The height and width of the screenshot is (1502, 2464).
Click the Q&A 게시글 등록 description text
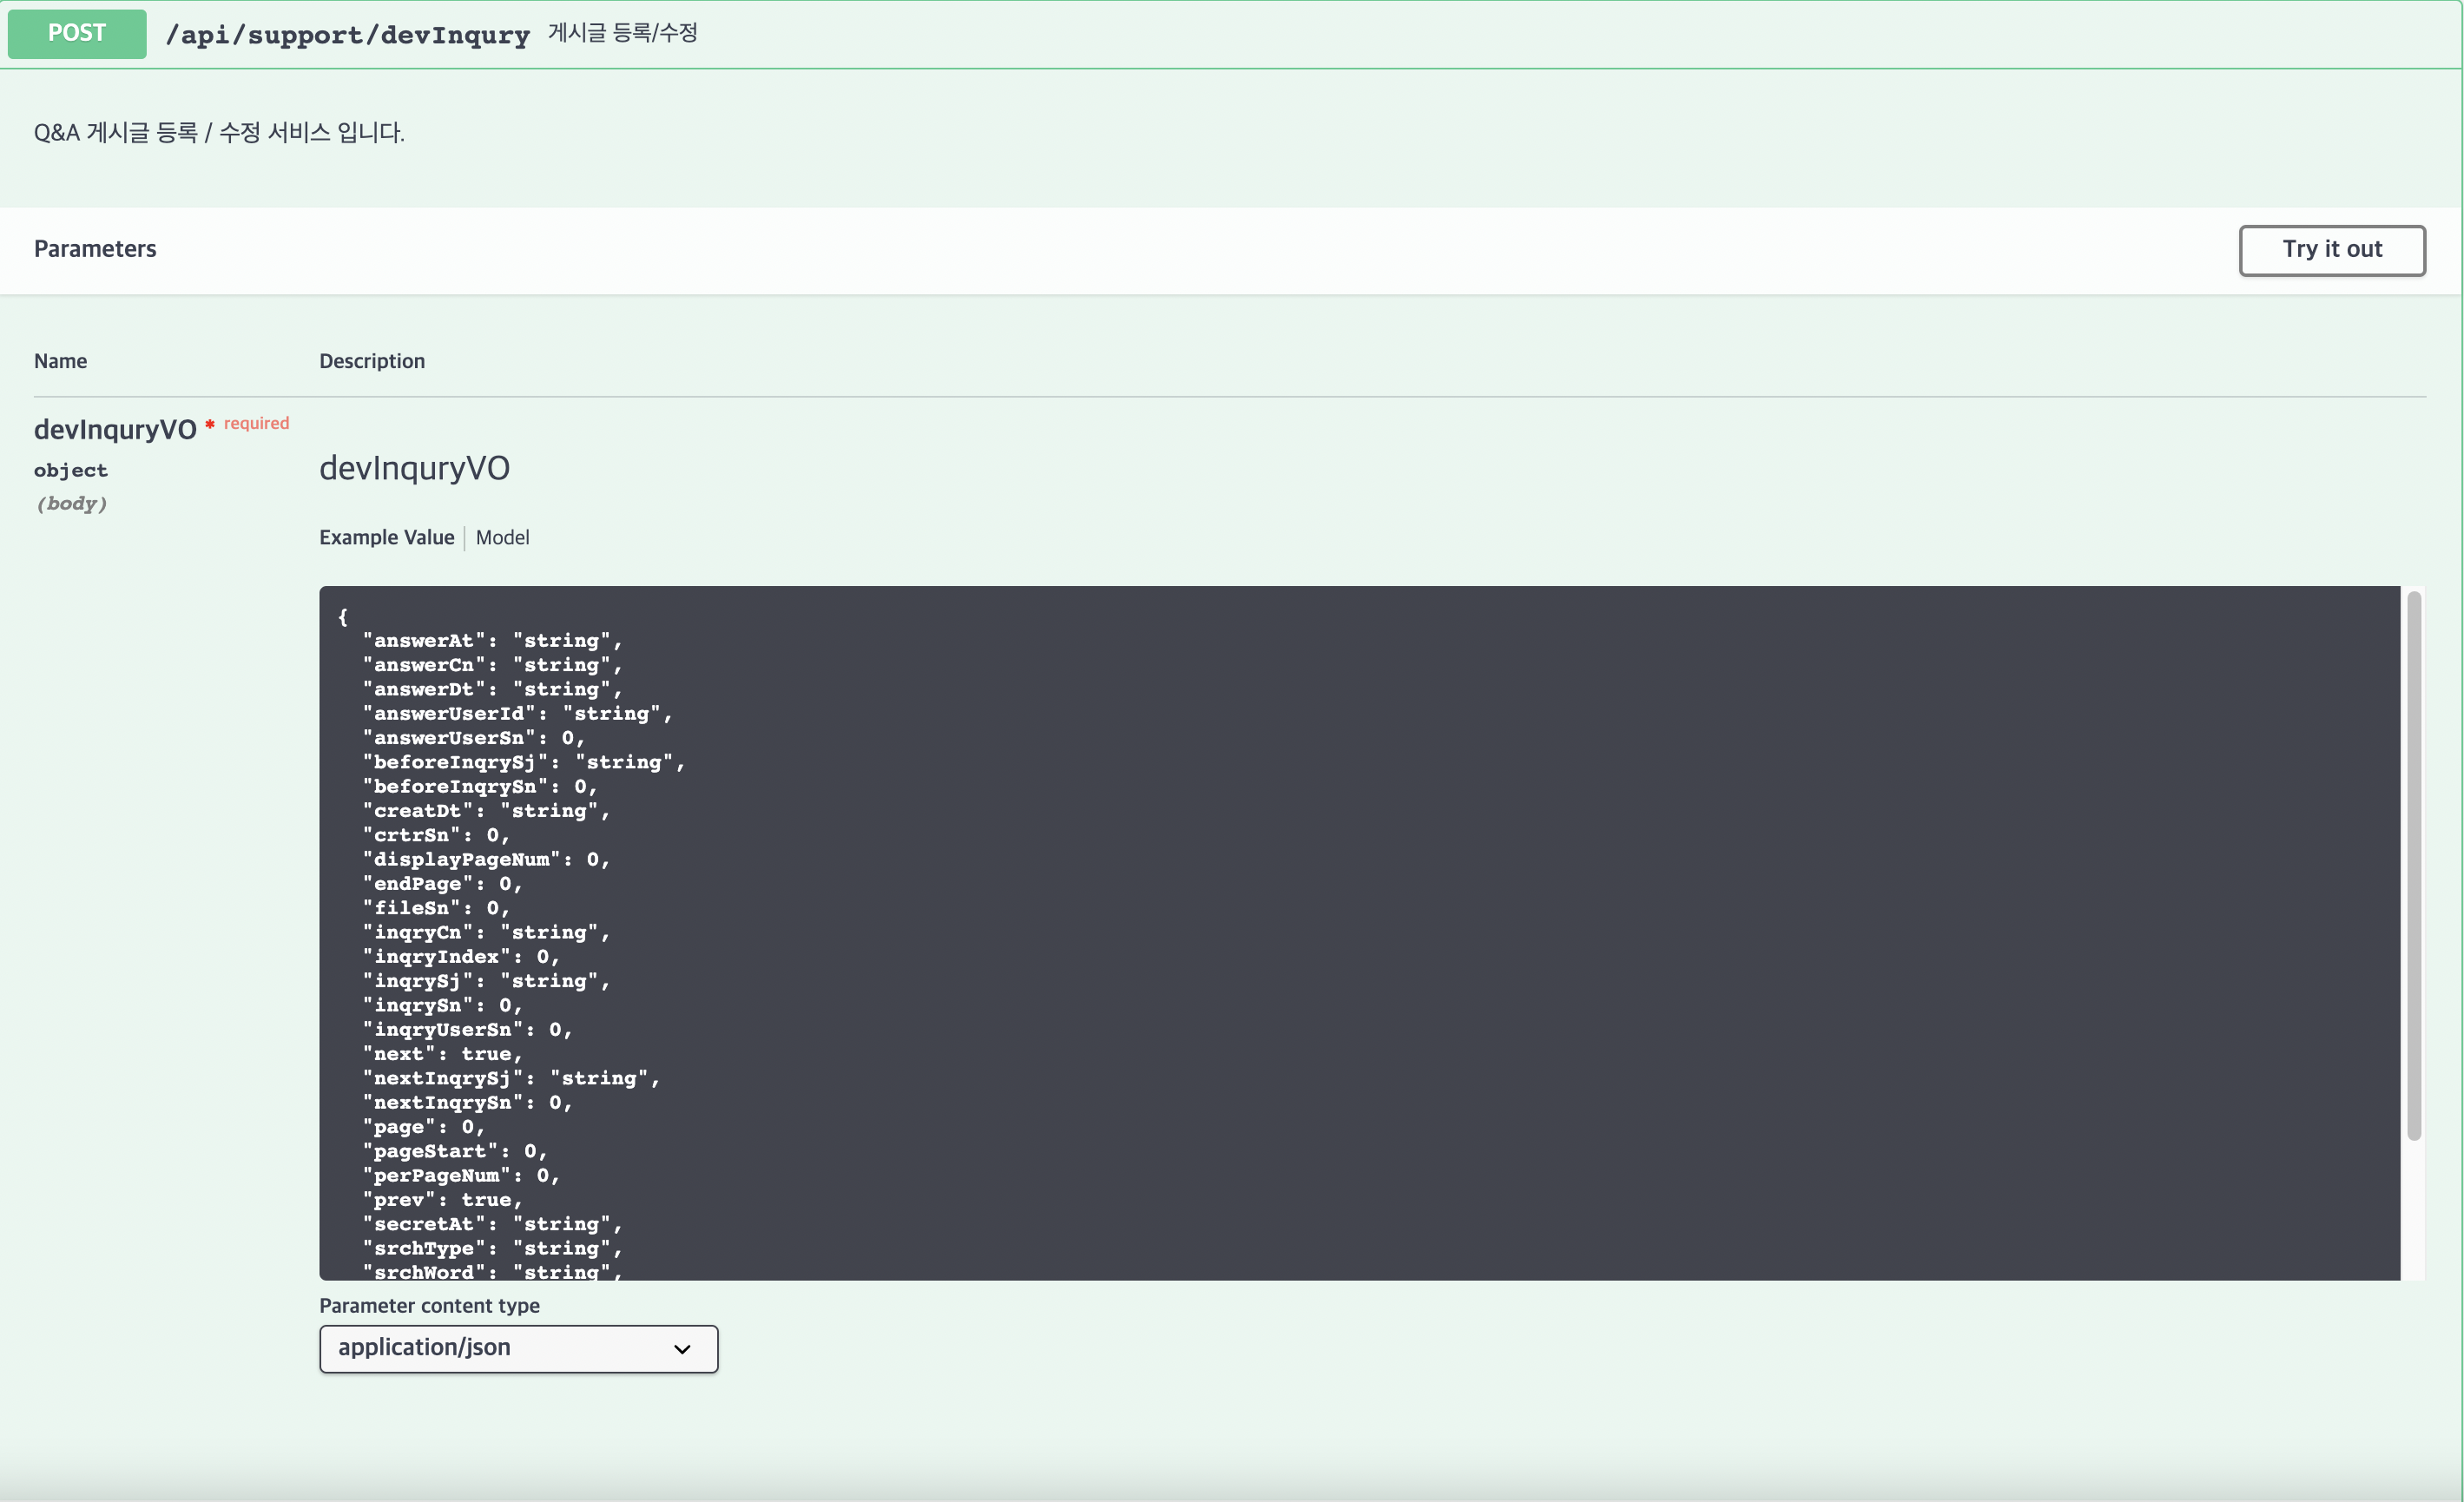tap(219, 133)
